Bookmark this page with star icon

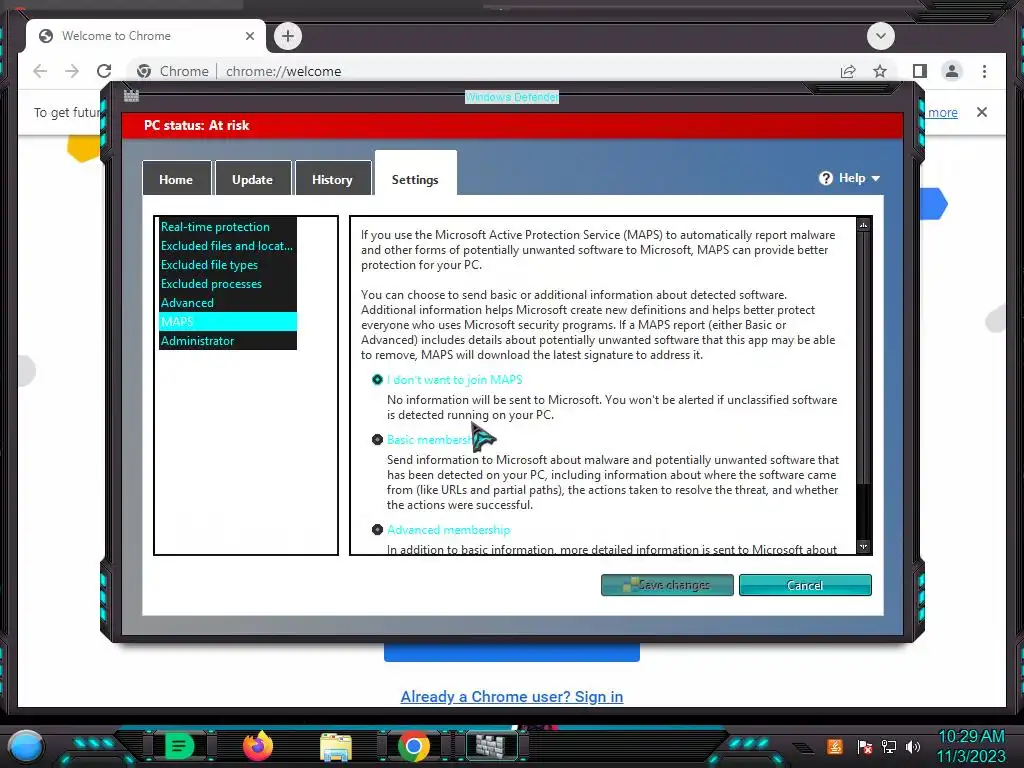tap(880, 71)
